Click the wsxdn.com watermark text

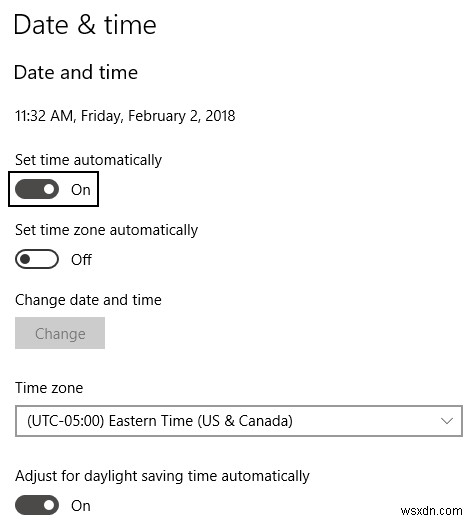(431, 511)
